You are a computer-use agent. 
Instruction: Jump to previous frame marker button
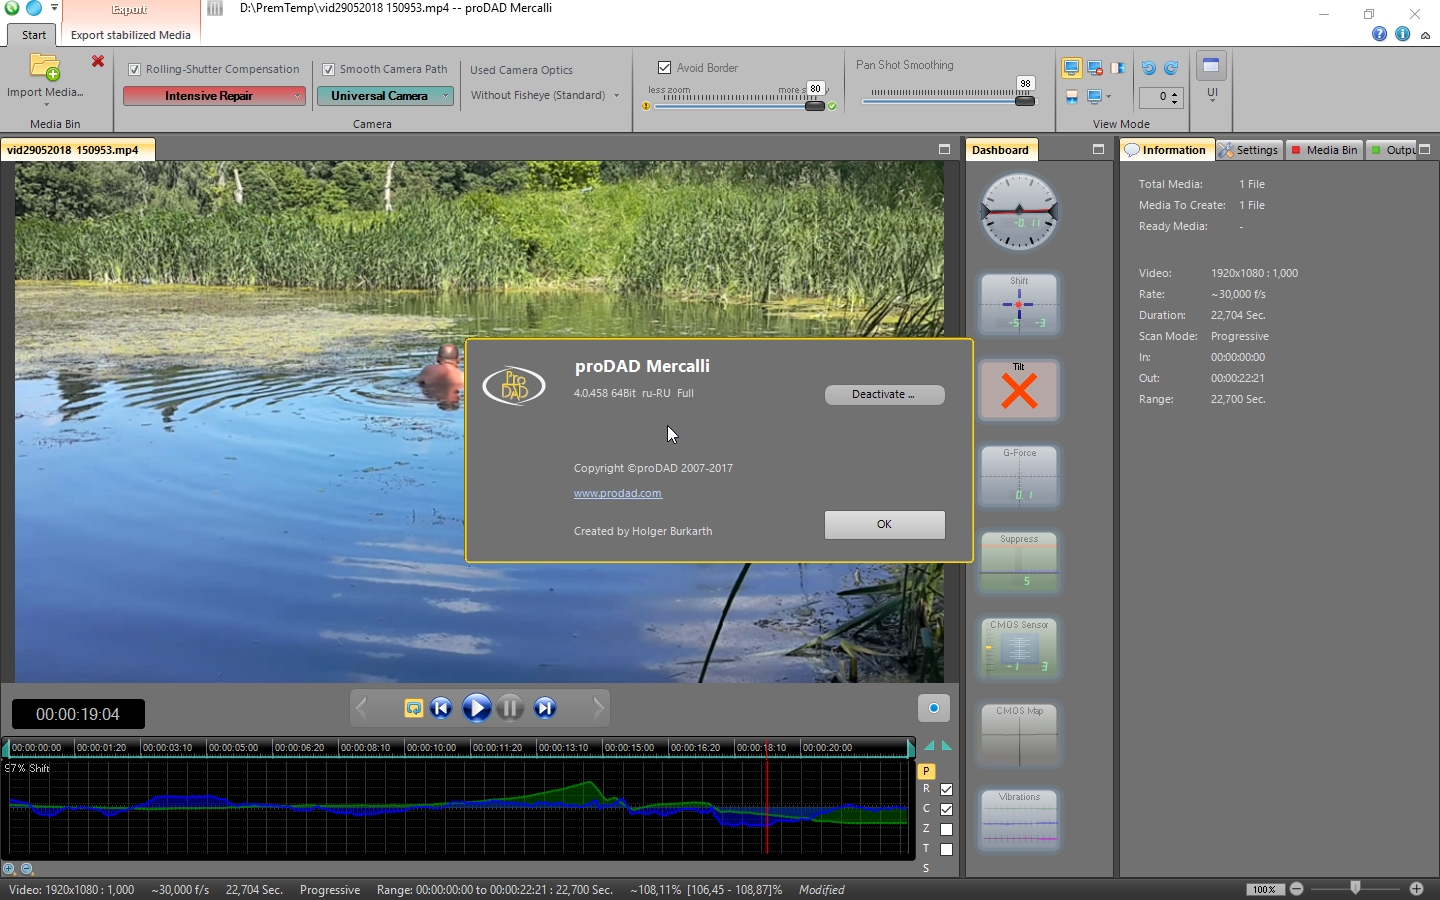pyautogui.click(x=441, y=708)
